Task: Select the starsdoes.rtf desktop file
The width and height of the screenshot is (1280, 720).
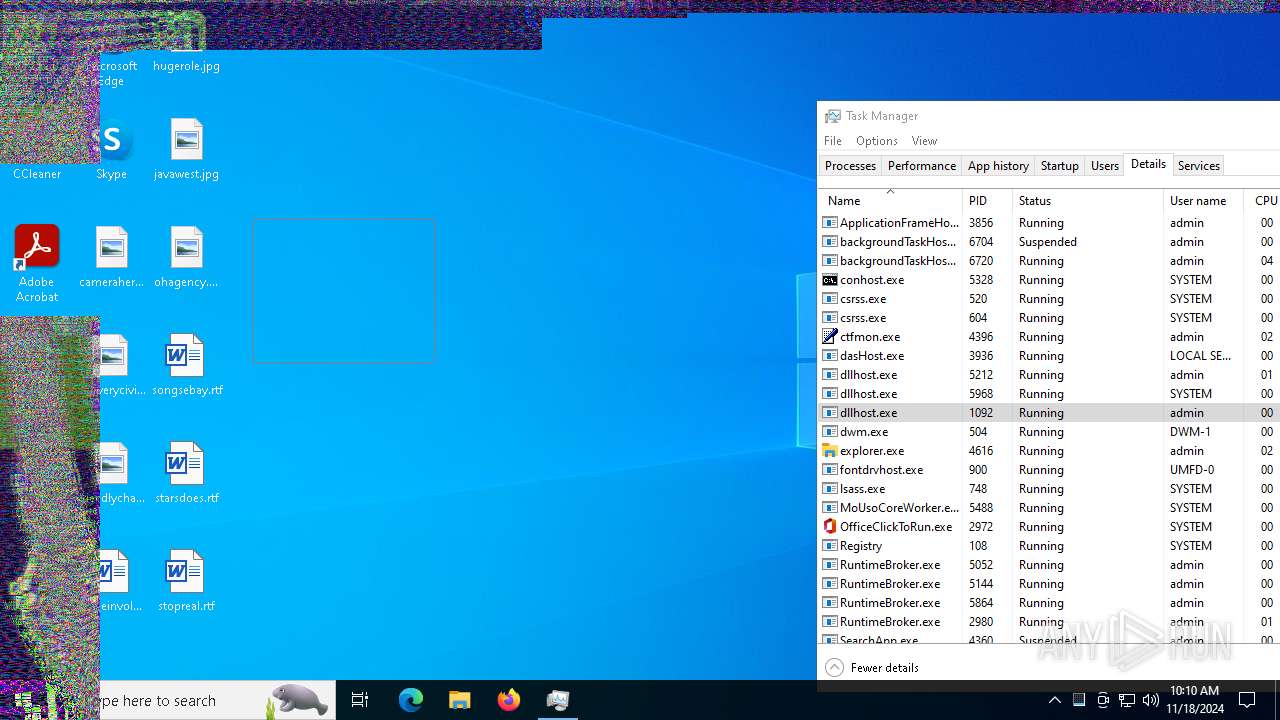Action: click(x=187, y=474)
